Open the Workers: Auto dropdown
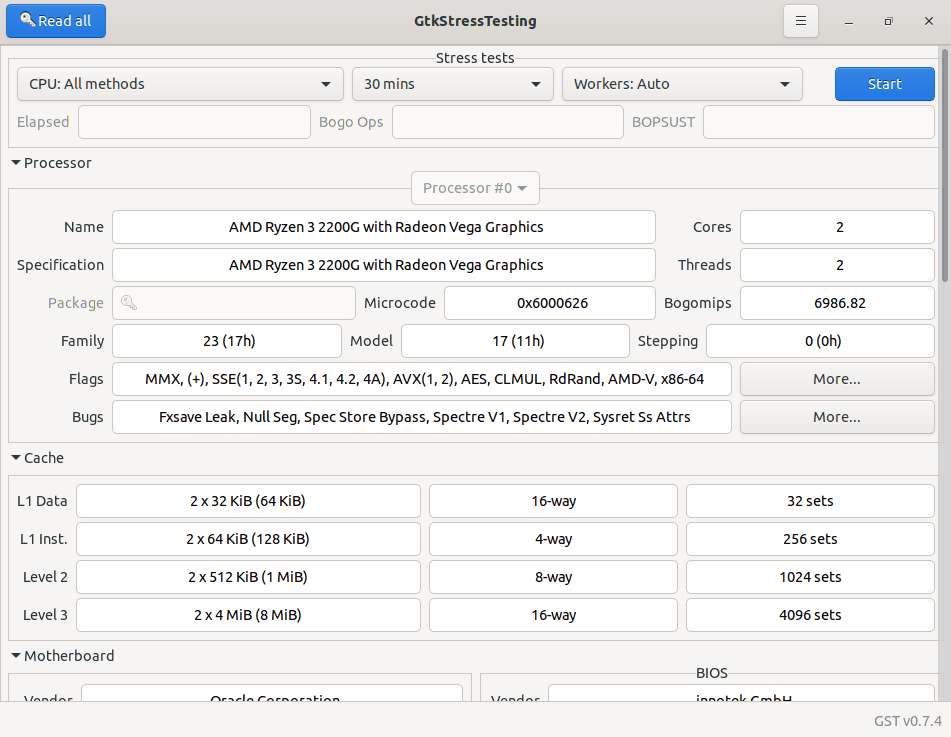This screenshot has height=737, width=951. point(682,84)
